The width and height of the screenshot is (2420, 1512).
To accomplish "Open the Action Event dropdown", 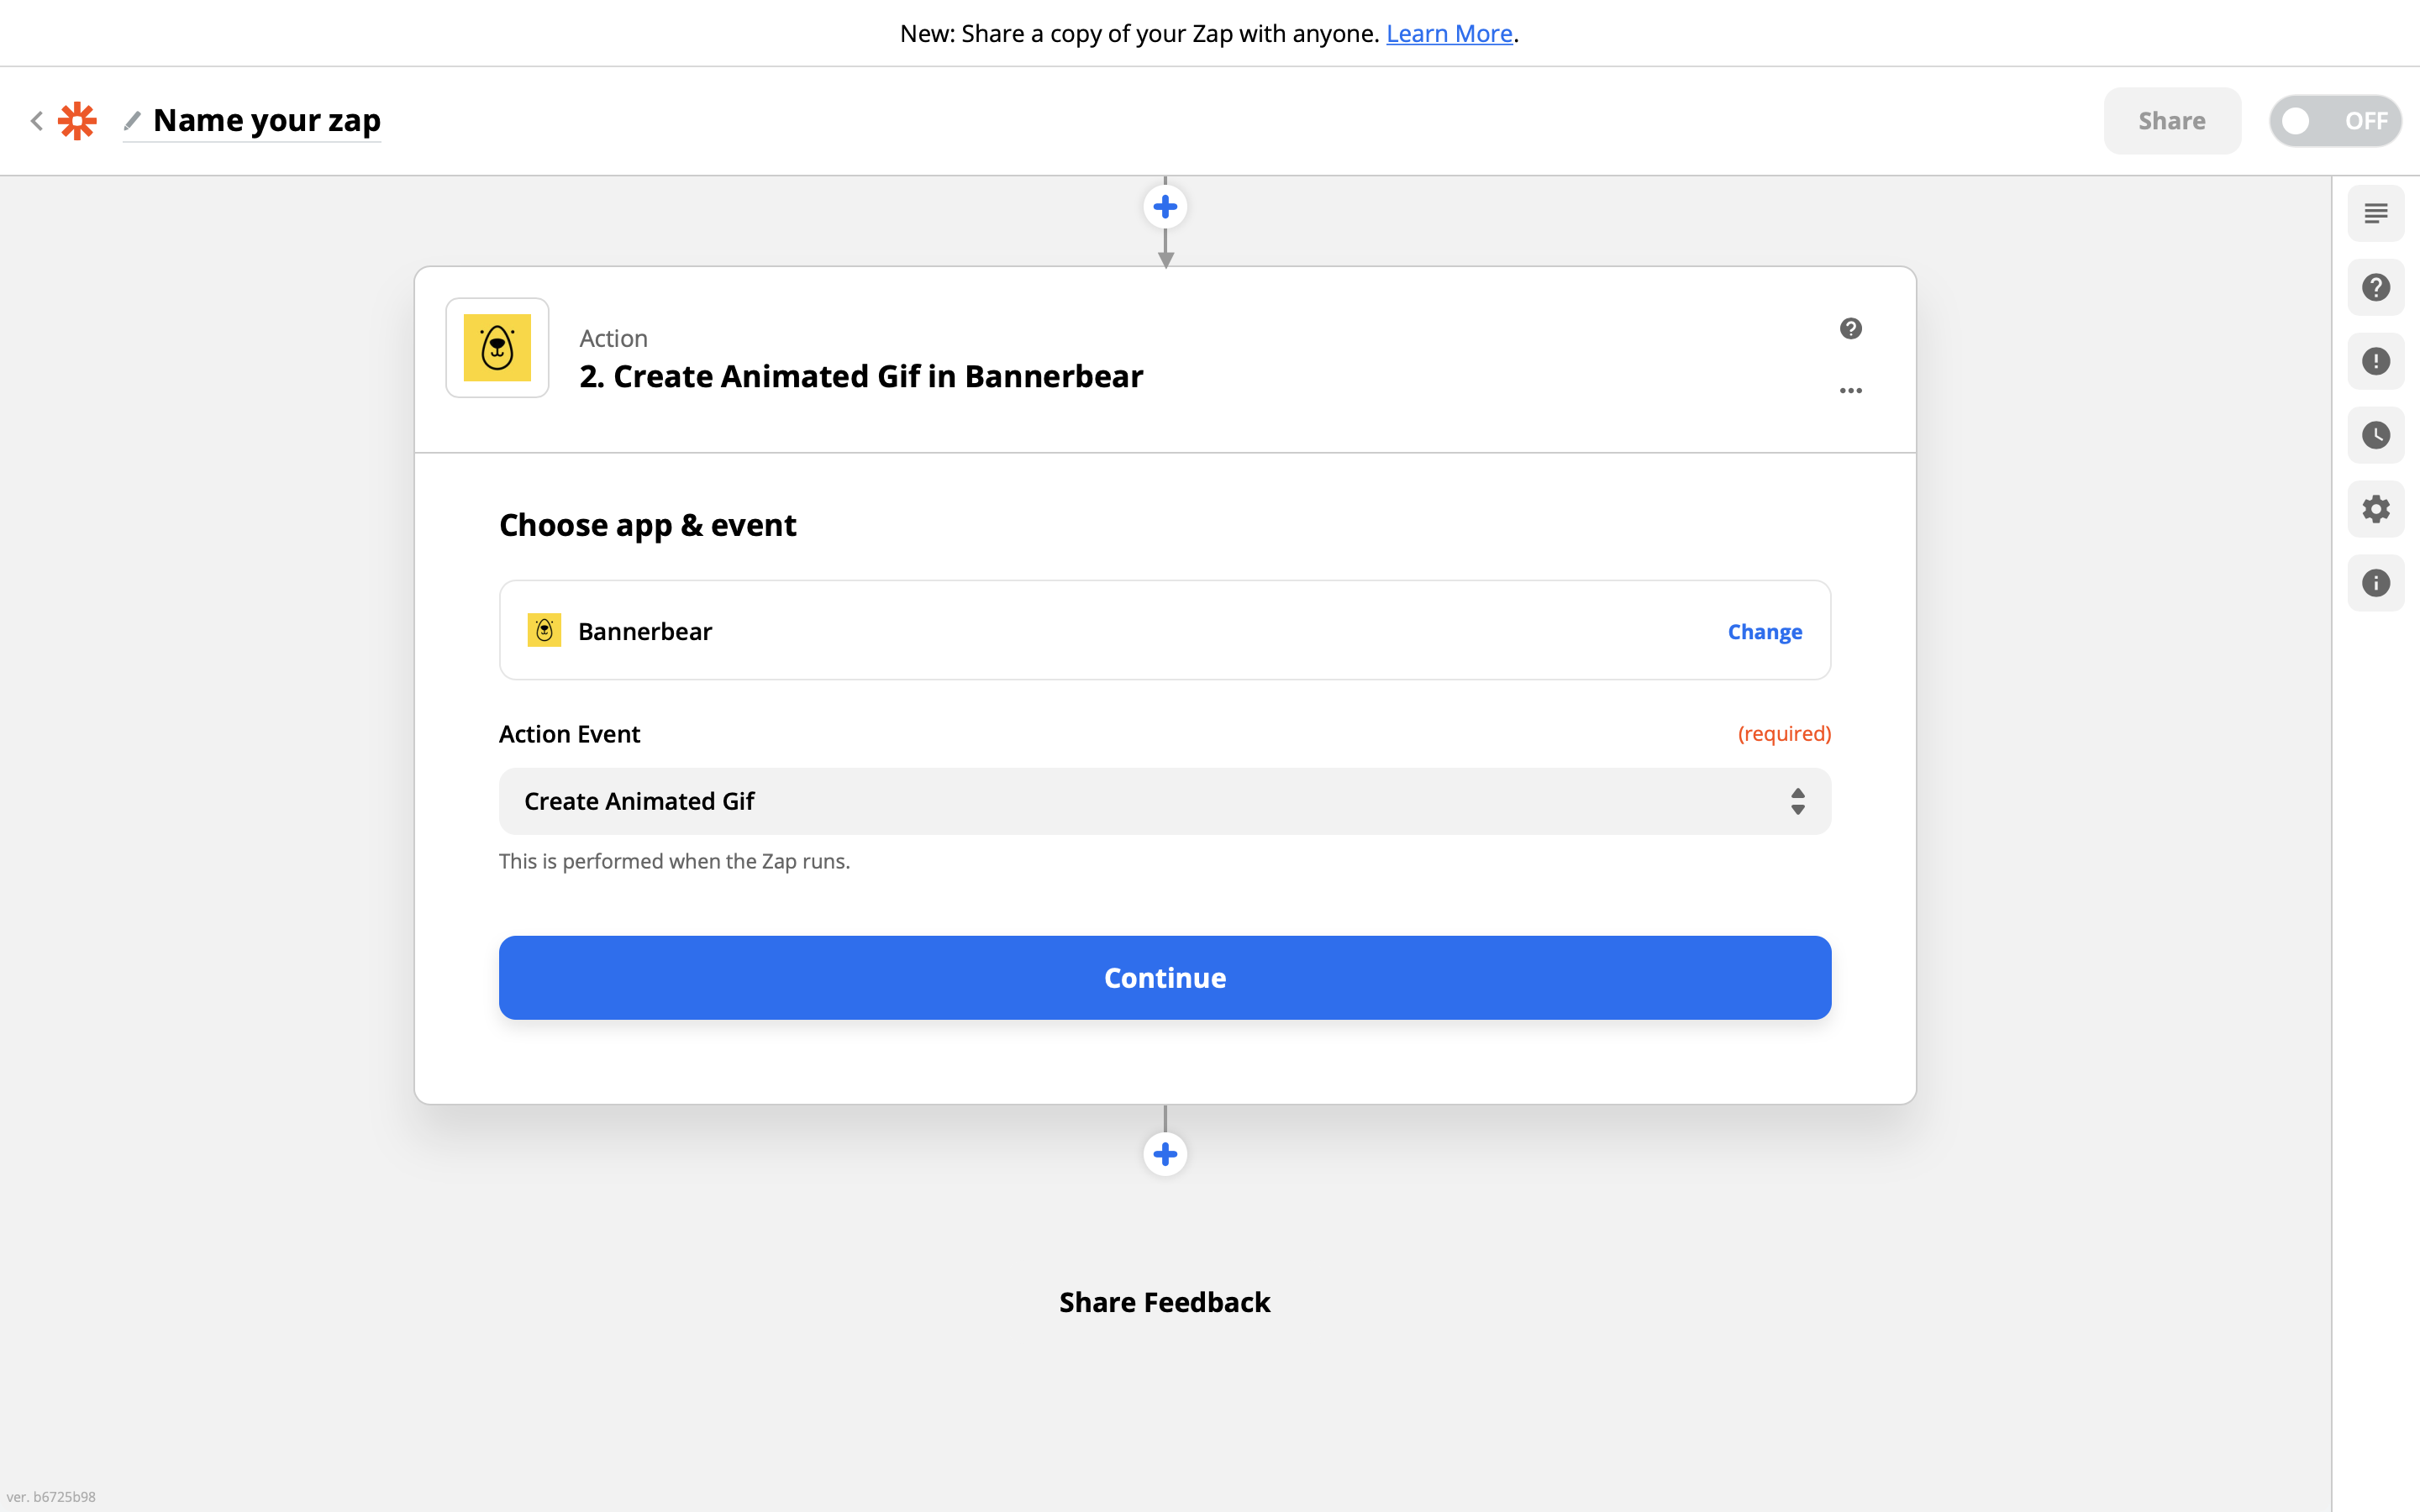I will coord(1164,801).
